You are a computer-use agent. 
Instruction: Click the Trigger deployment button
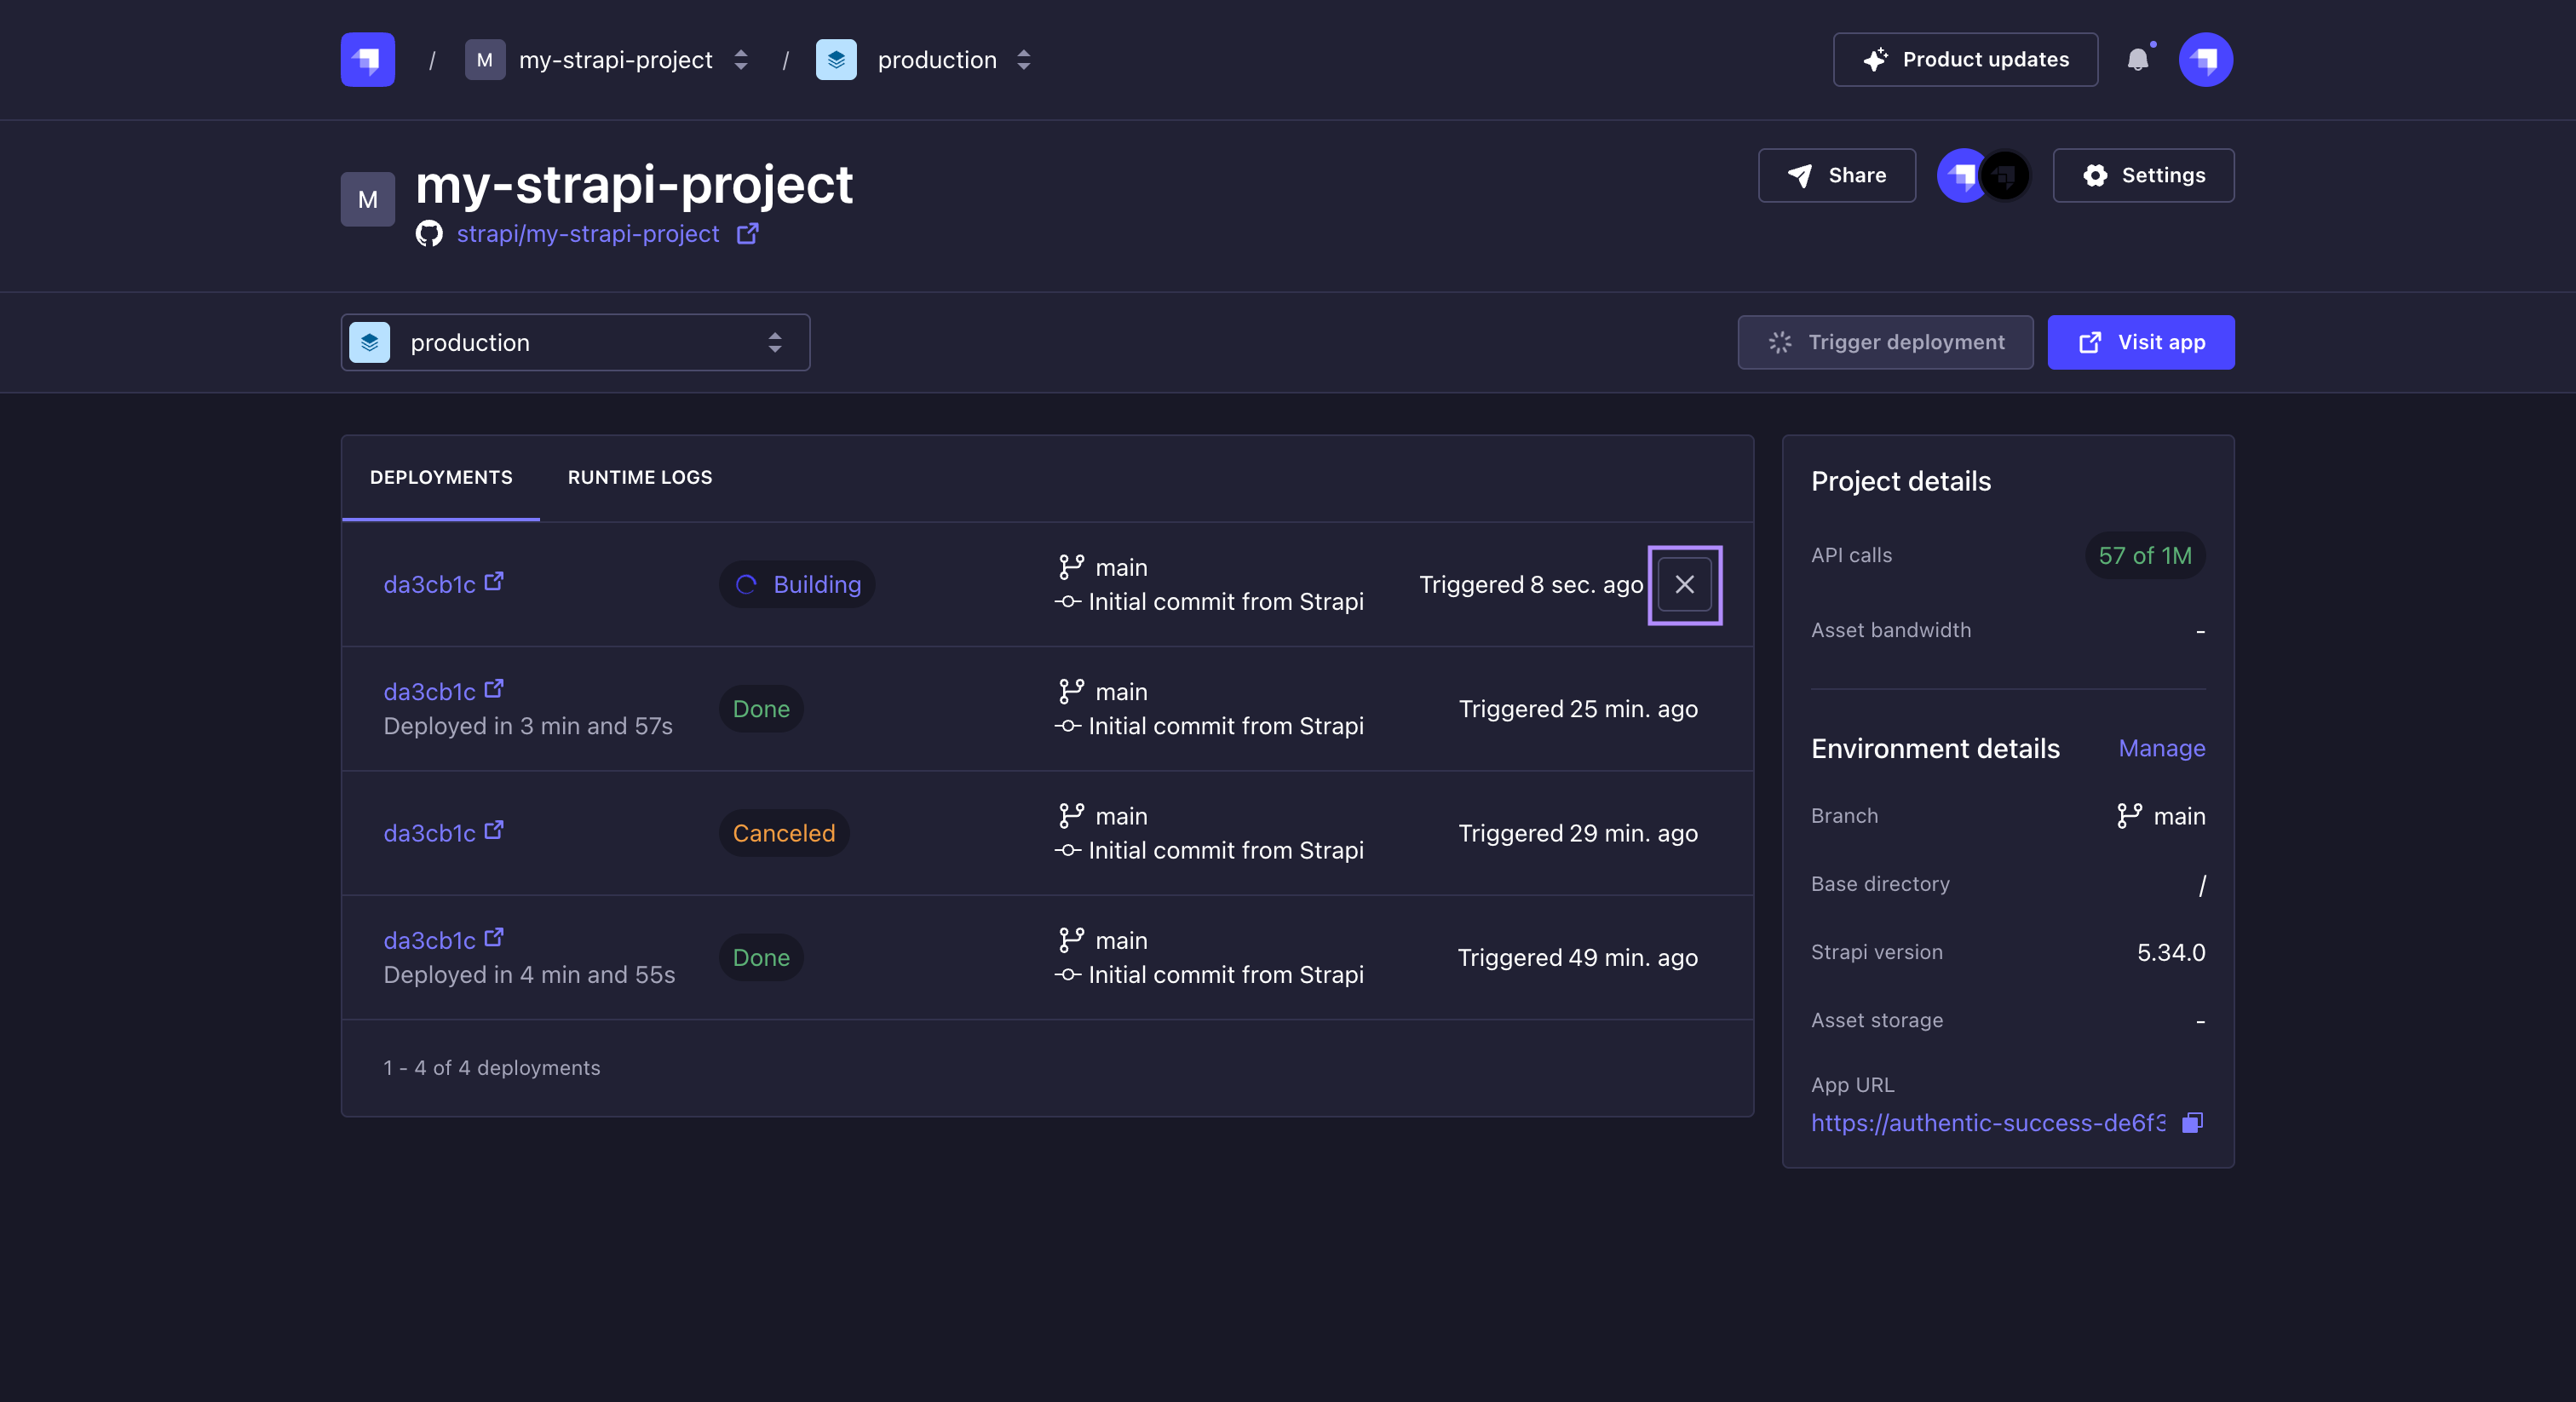tap(1885, 343)
